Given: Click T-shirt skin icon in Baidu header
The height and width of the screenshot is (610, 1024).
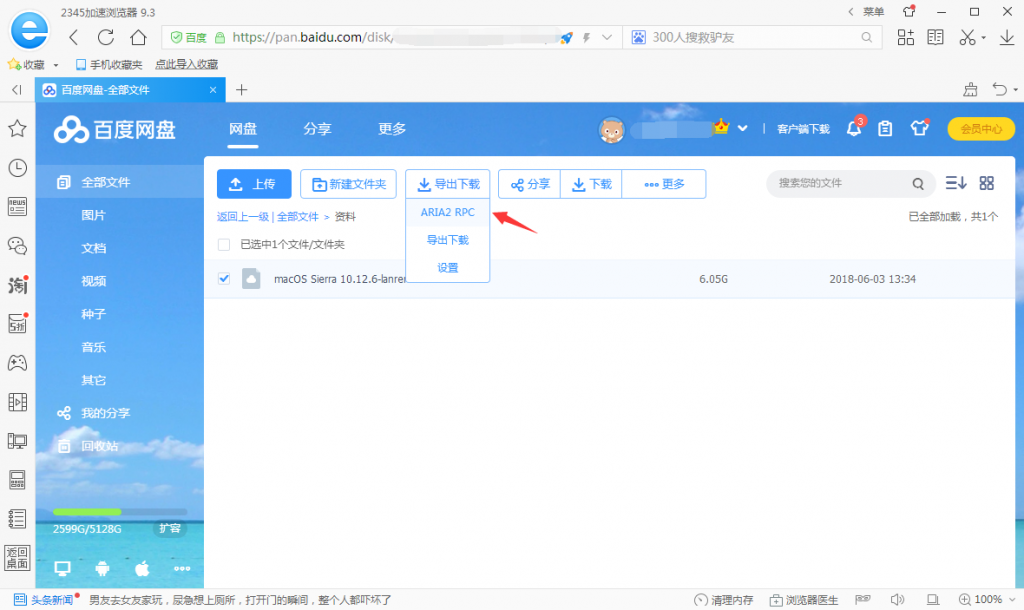Looking at the screenshot, I should (920, 128).
